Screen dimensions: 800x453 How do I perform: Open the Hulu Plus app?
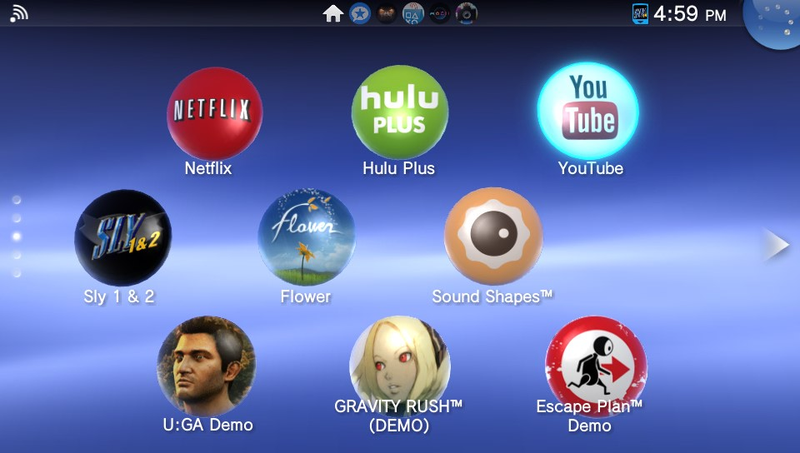click(x=399, y=112)
